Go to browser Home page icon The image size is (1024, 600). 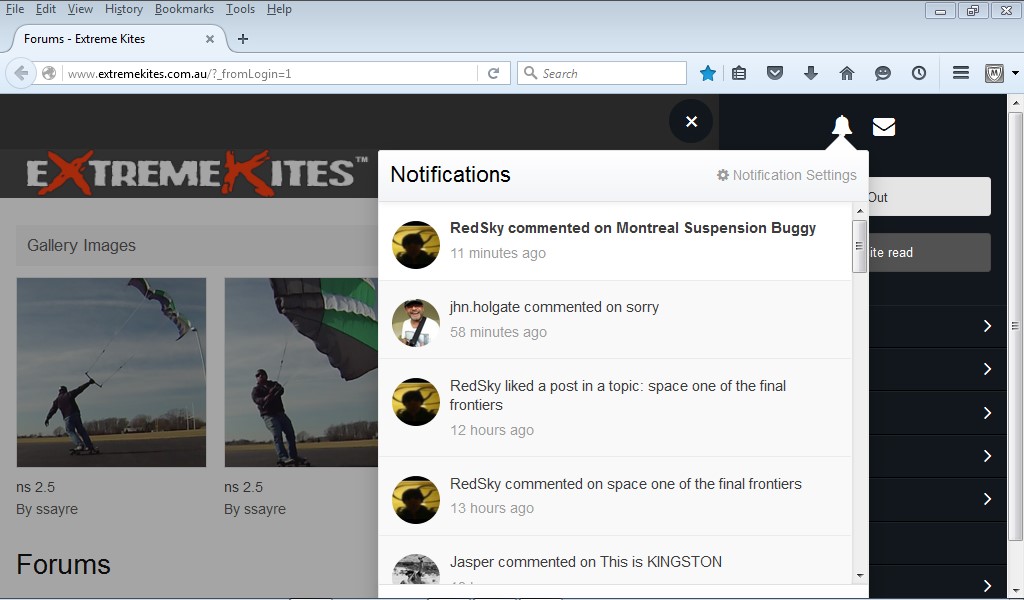[847, 73]
